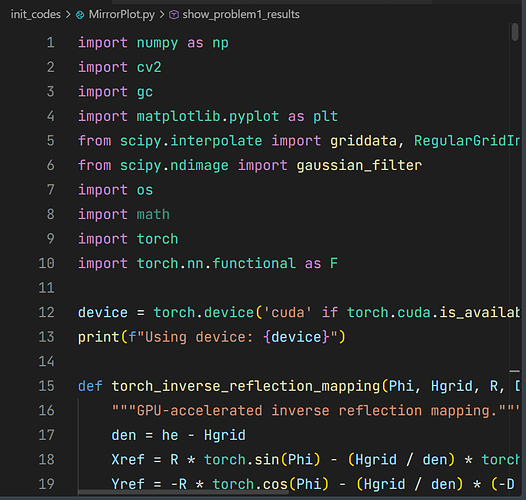
Task: Open the init_codes breadcrumb folder
Action: [x=36, y=14]
